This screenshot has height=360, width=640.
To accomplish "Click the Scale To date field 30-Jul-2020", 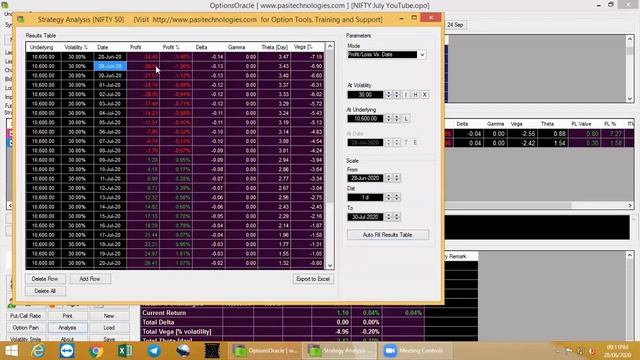I will point(365,217).
